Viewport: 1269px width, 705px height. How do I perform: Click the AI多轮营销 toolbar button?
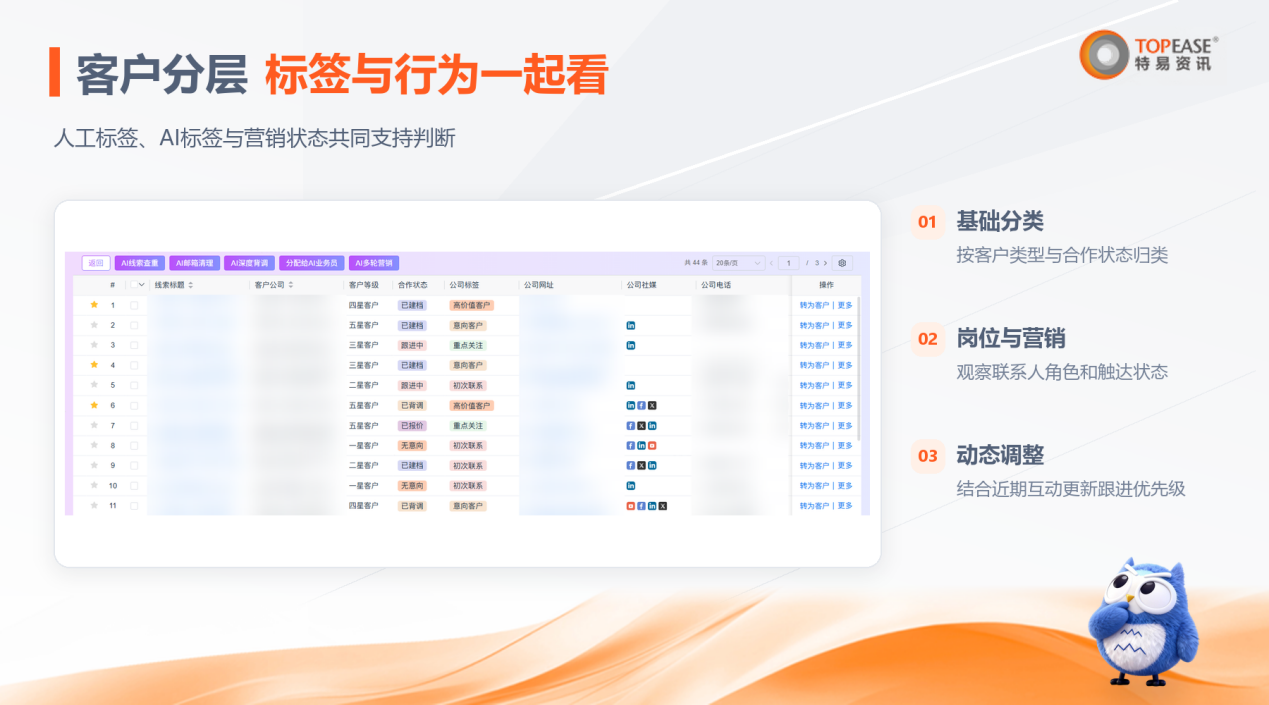tap(374, 263)
